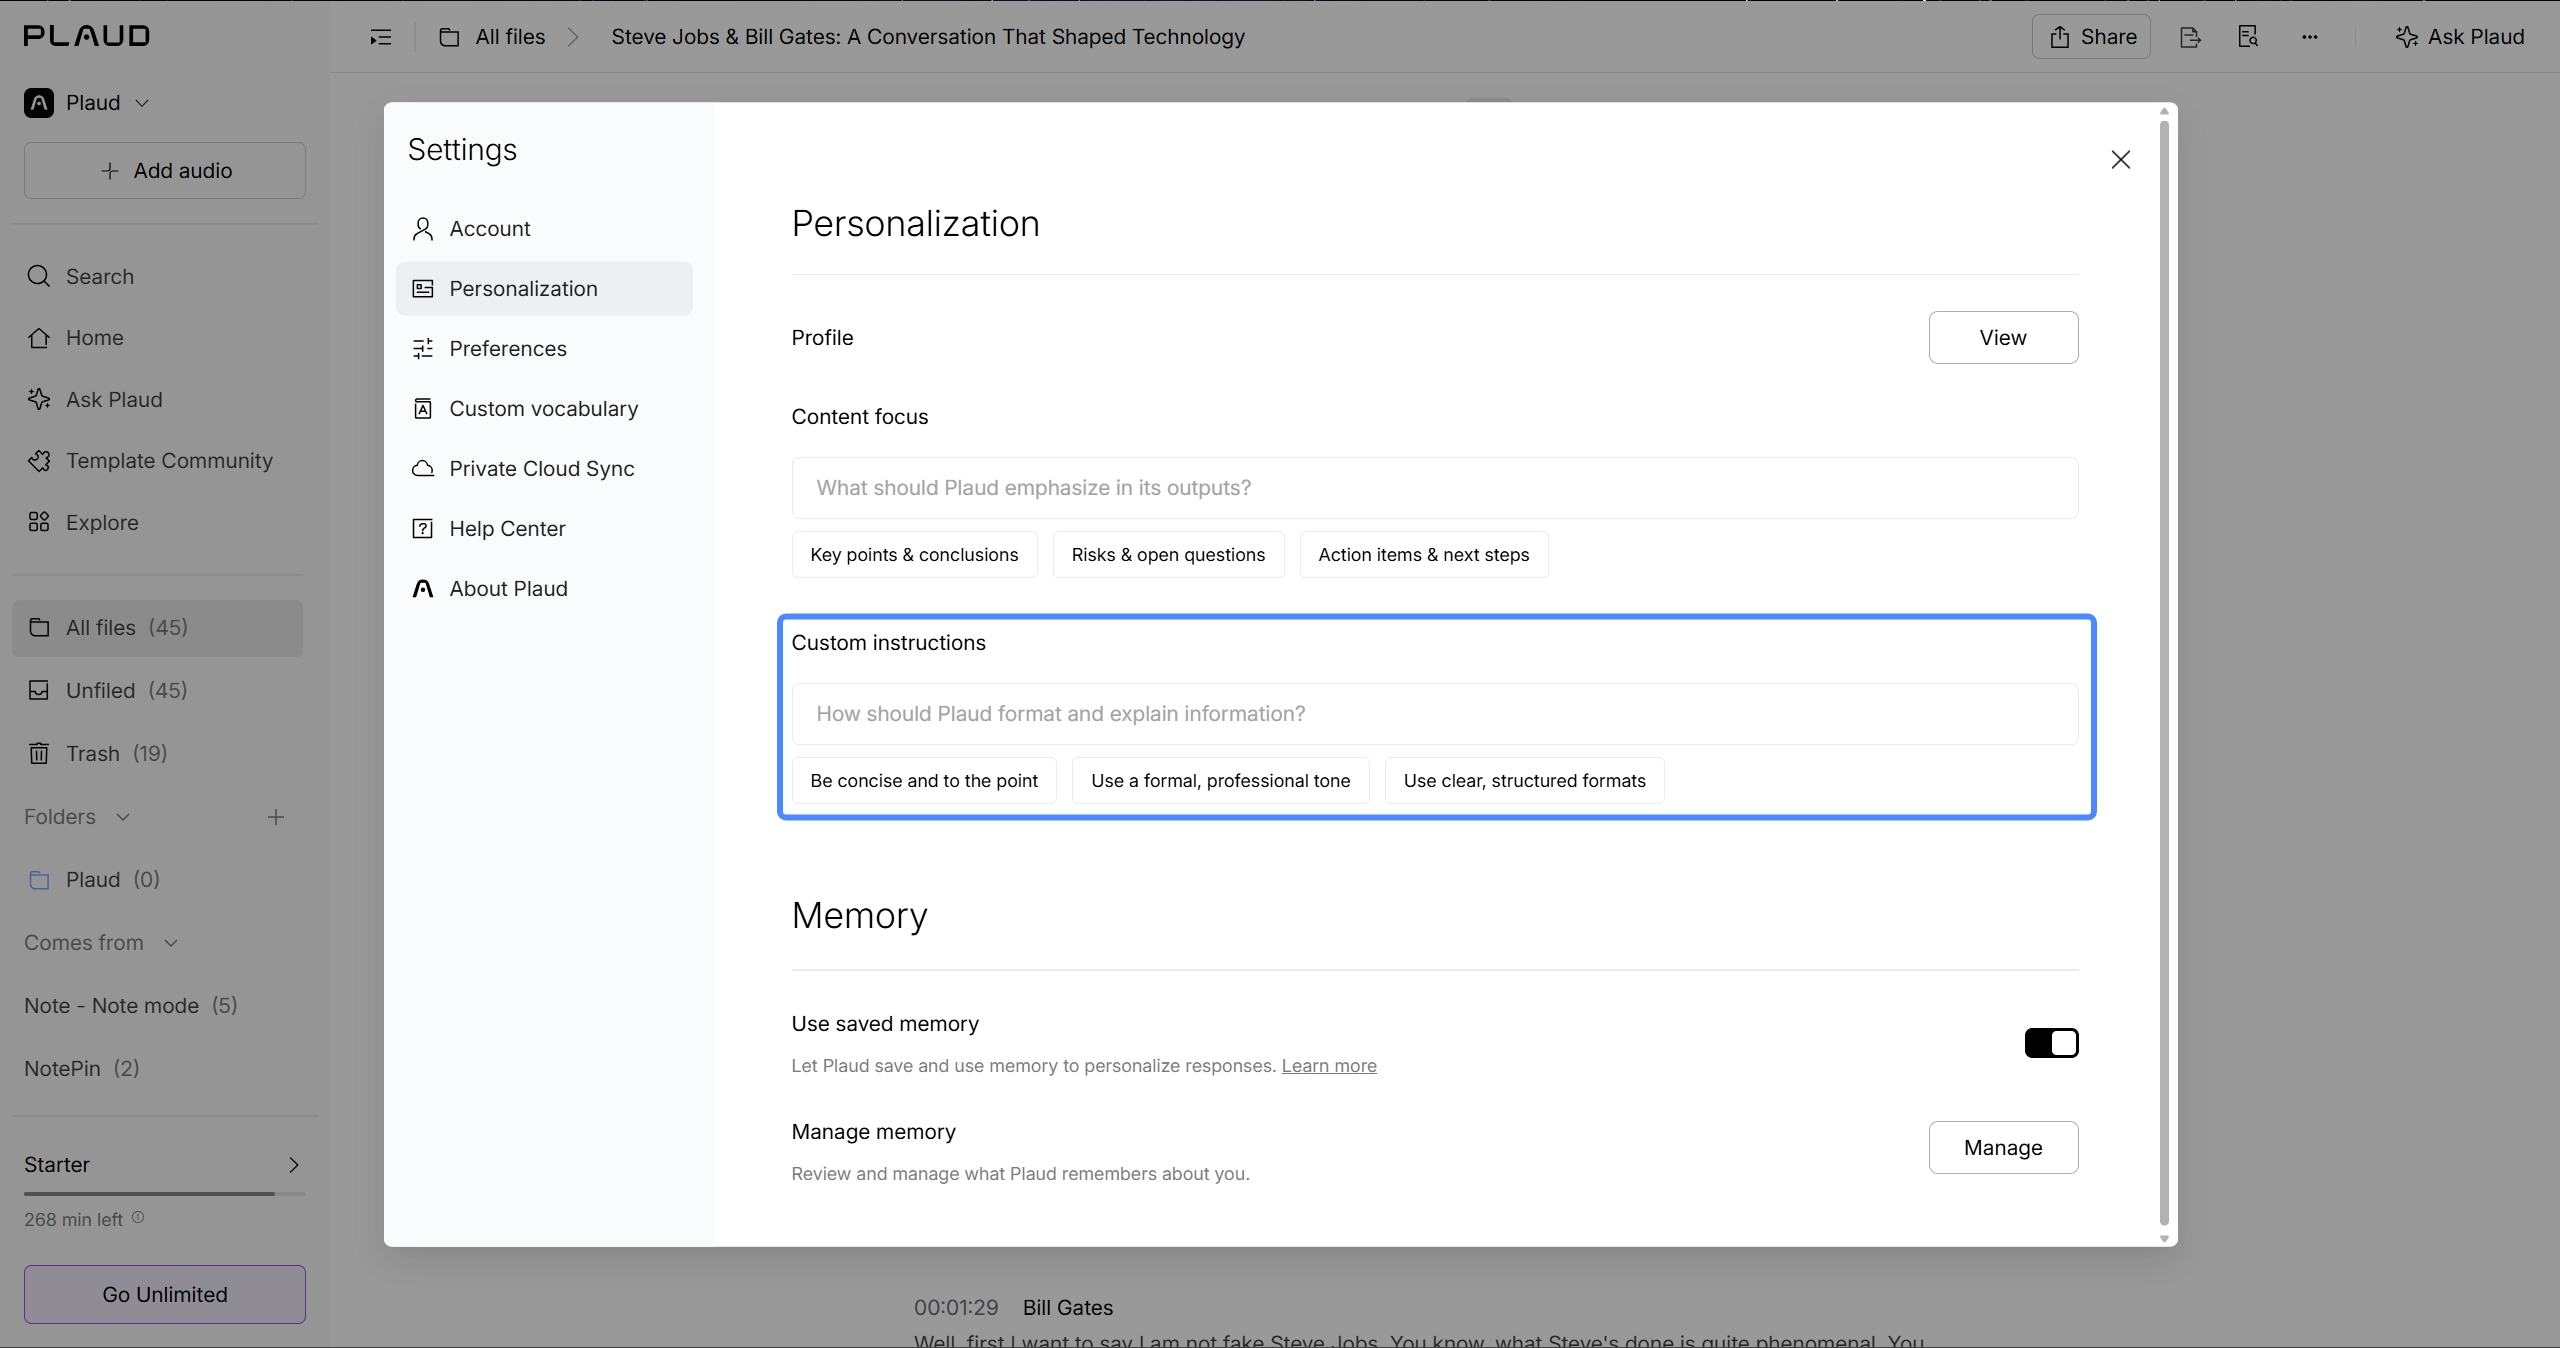This screenshot has width=2560, height=1348.
Task: Collapse the sidebar using the toggle icon
Action: tap(381, 37)
